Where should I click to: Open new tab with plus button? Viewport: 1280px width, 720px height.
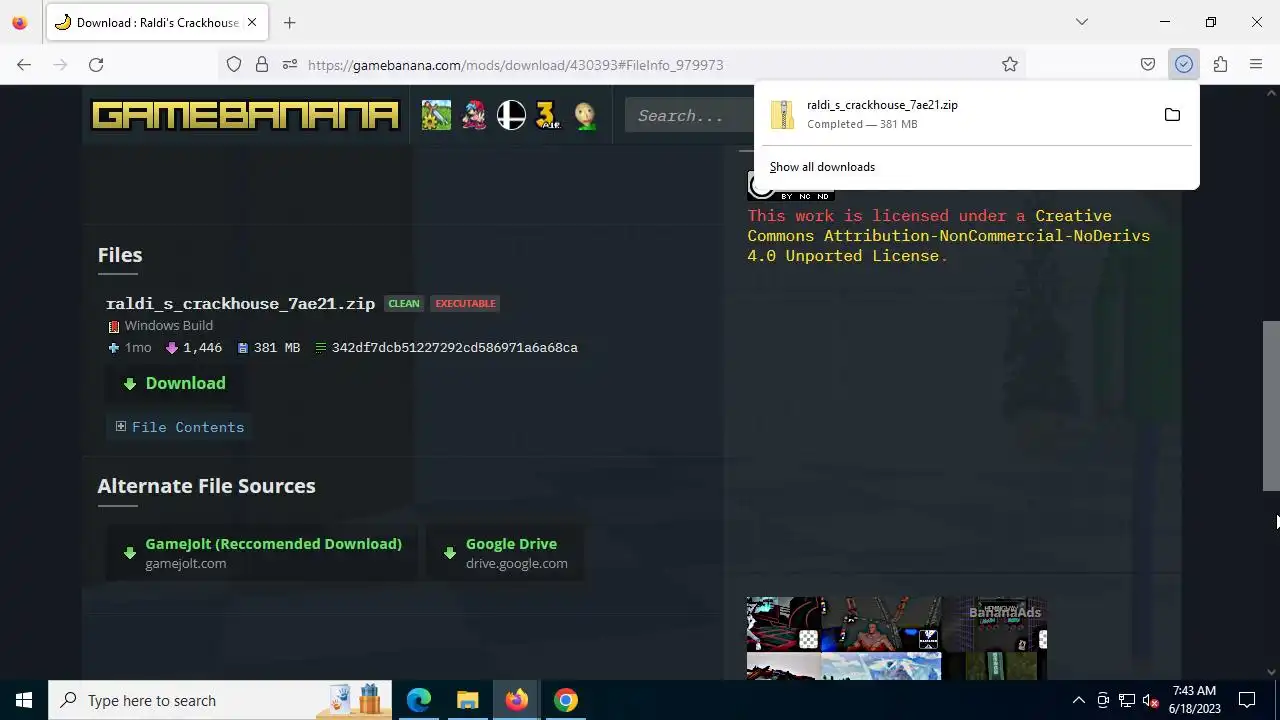(x=289, y=22)
